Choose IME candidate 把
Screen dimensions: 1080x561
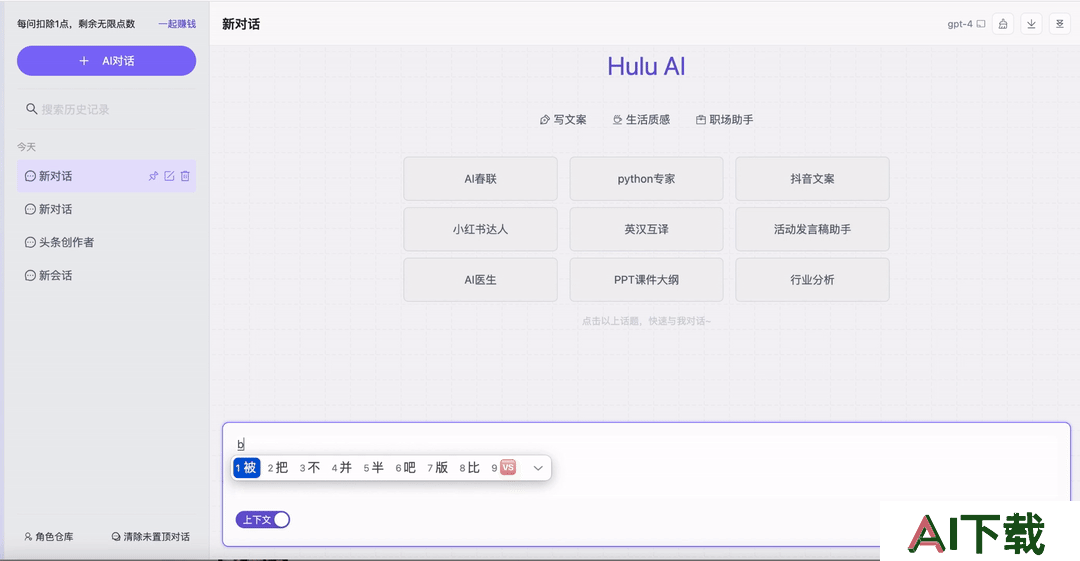point(278,468)
